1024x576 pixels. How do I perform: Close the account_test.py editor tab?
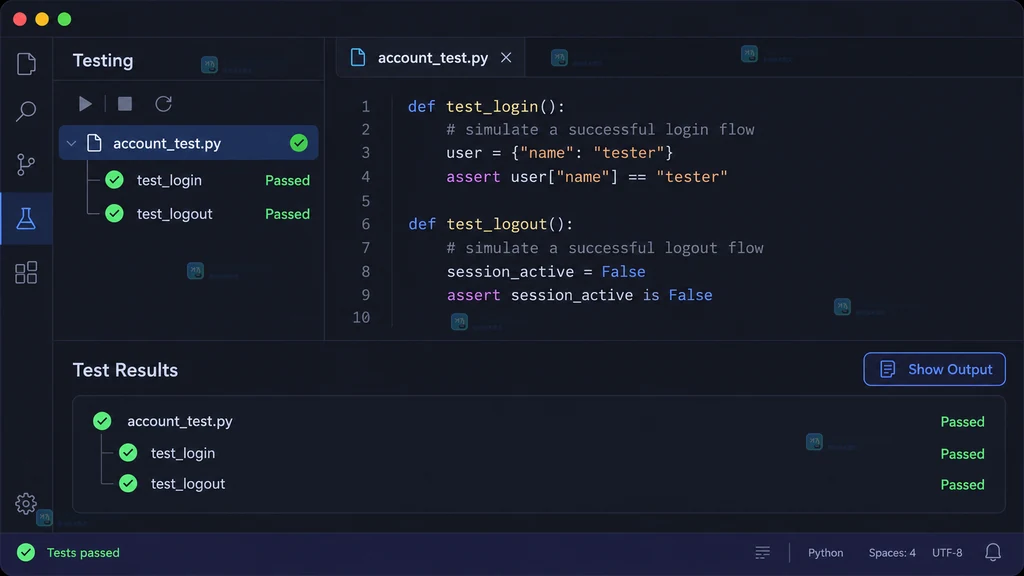click(506, 57)
